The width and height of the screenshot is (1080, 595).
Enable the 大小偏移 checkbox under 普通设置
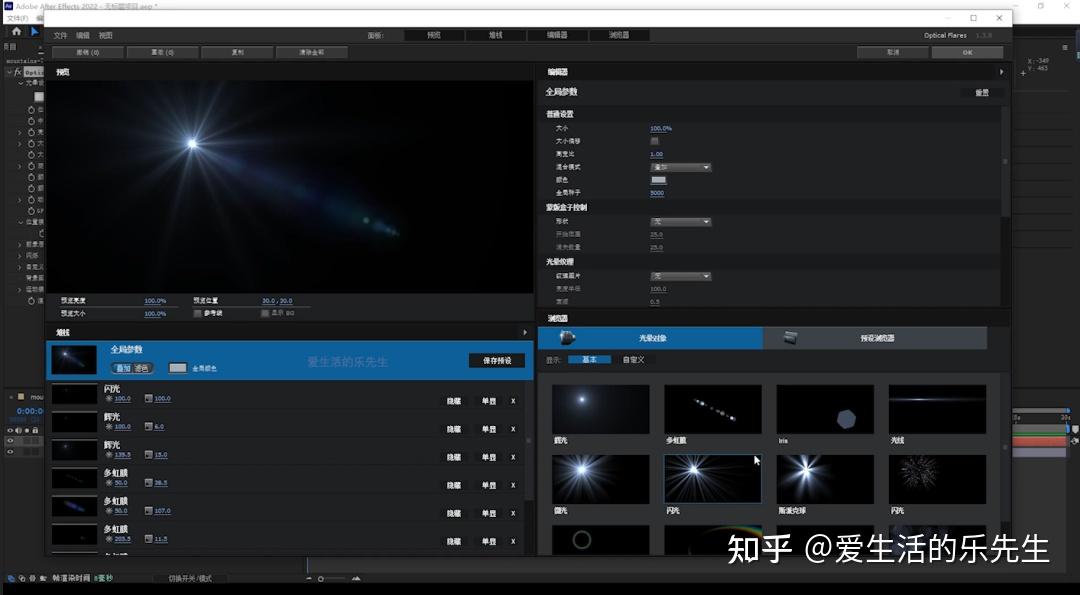655,142
